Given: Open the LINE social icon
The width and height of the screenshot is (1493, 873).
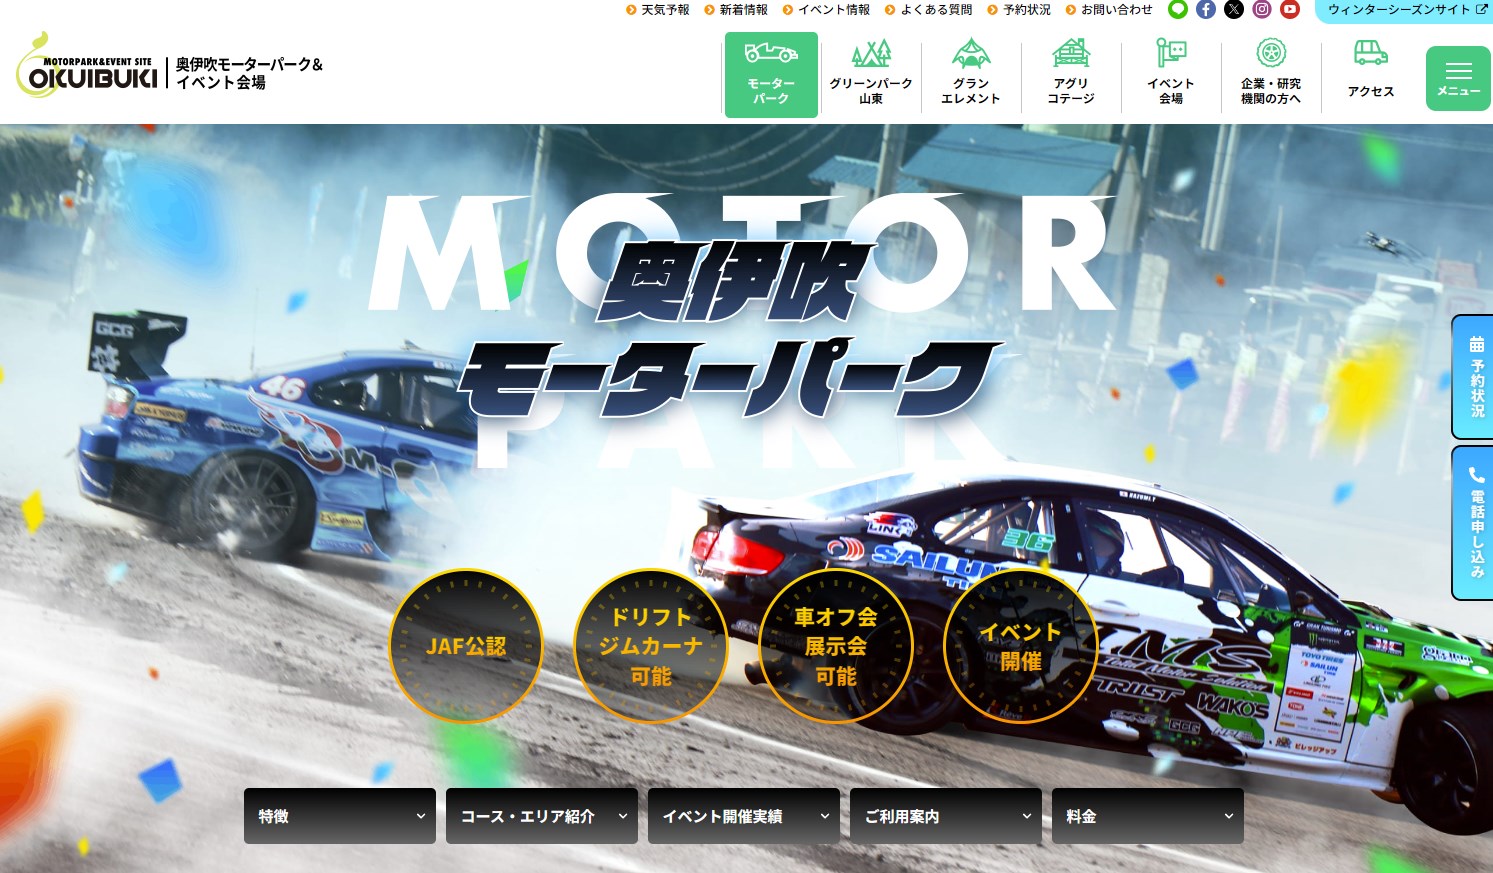Looking at the screenshot, I should pyautogui.click(x=1178, y=10).
